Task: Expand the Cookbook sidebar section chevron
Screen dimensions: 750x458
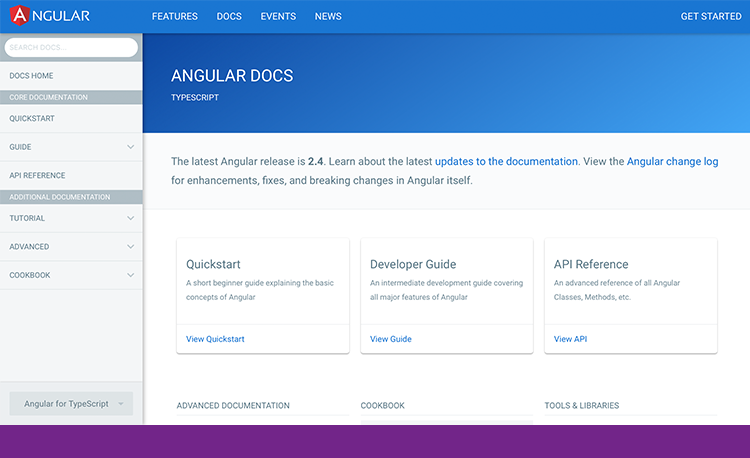Action: (x=131, y=275)
